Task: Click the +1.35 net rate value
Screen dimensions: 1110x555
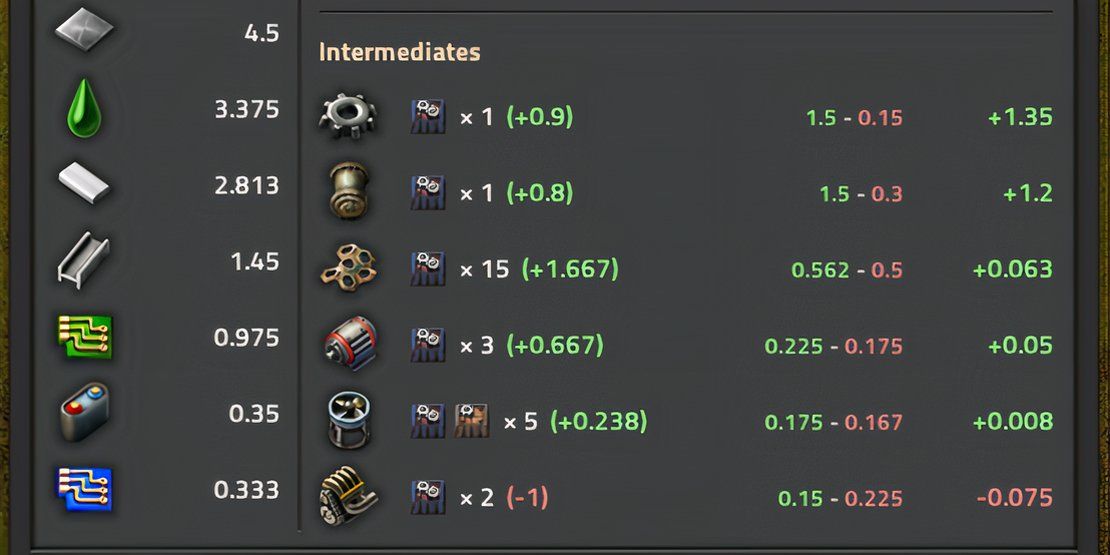Action: 1020,117
